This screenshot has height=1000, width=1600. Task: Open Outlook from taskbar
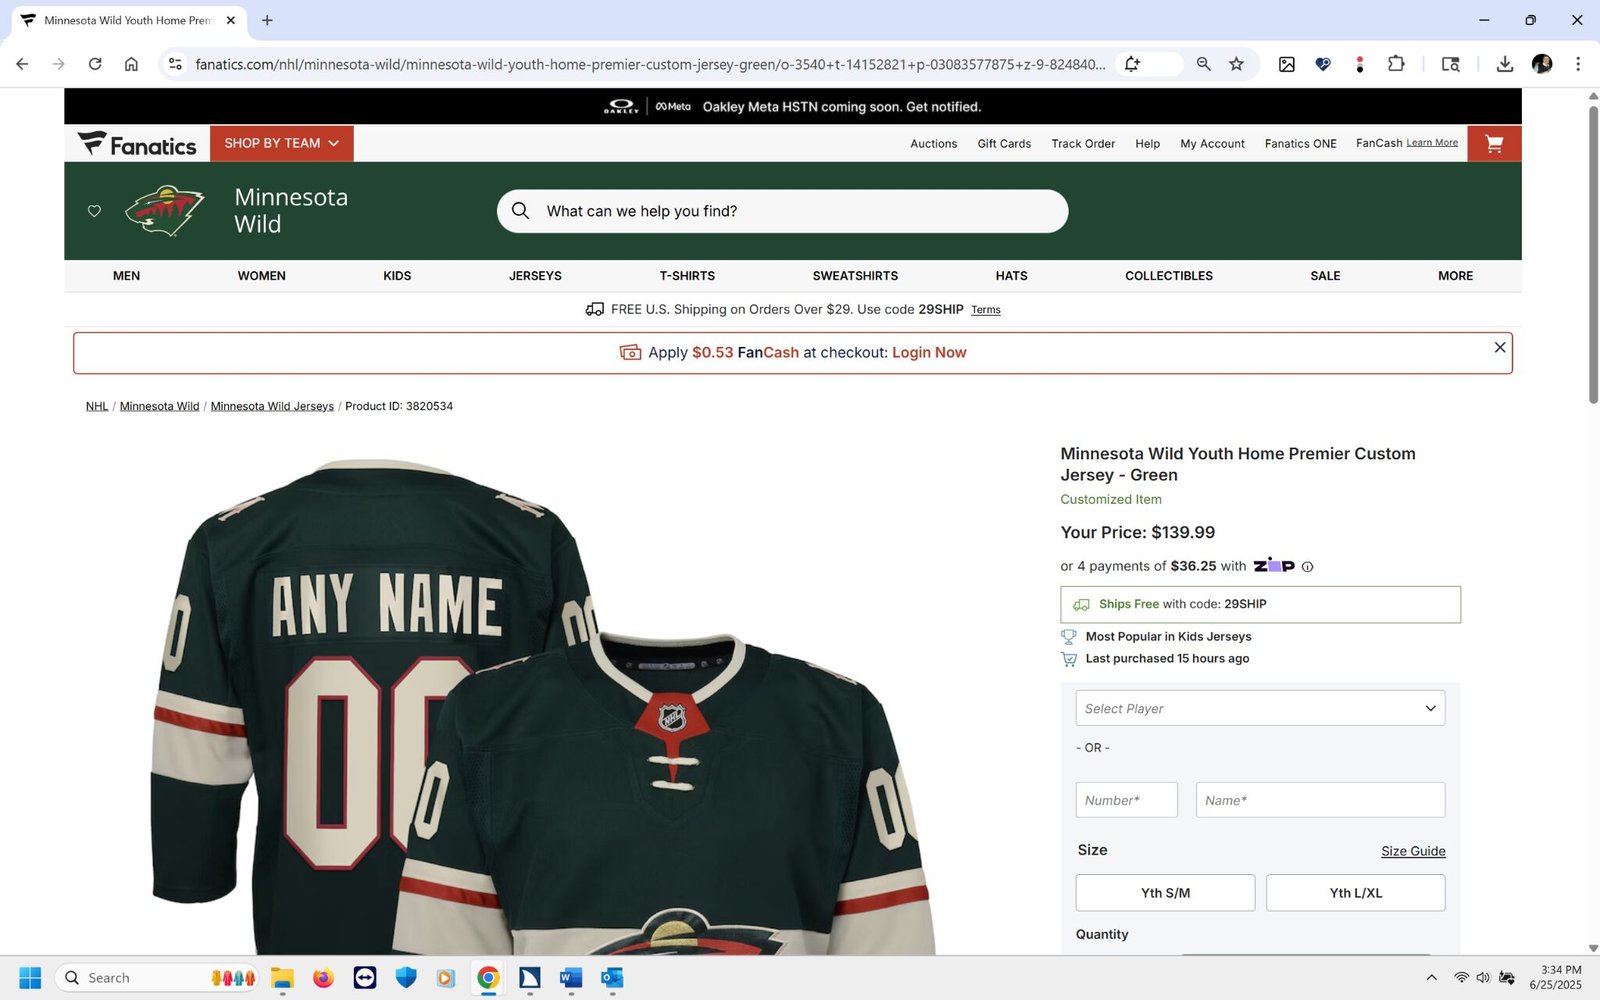[612, 978]
